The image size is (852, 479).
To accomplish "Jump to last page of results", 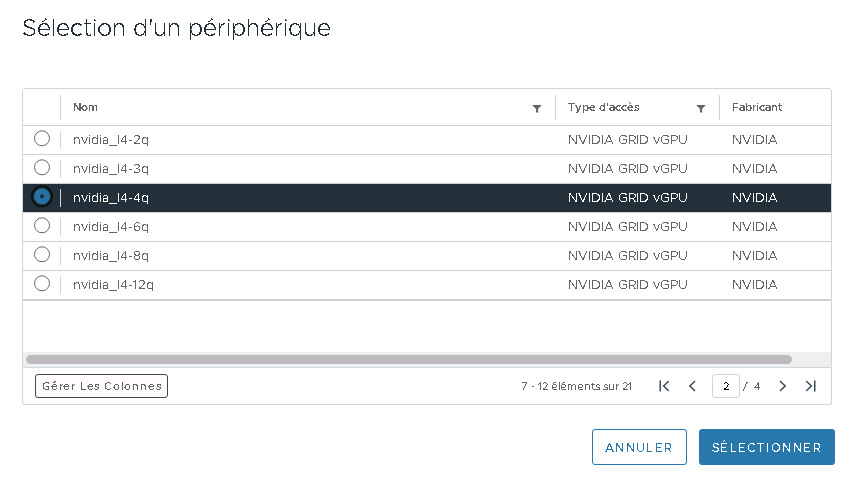I will click(x=811, y=386).
